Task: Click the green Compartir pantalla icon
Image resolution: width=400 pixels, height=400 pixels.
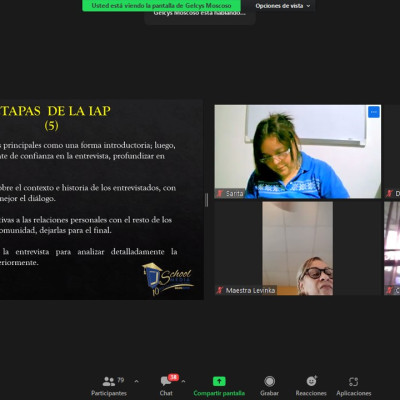Action: click(219, 381)
